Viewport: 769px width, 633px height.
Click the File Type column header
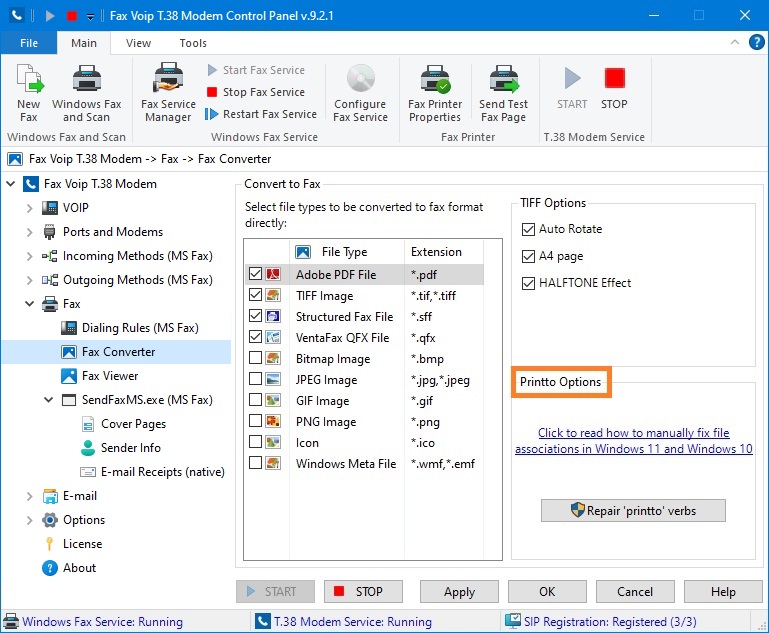(x=347, y=252)
